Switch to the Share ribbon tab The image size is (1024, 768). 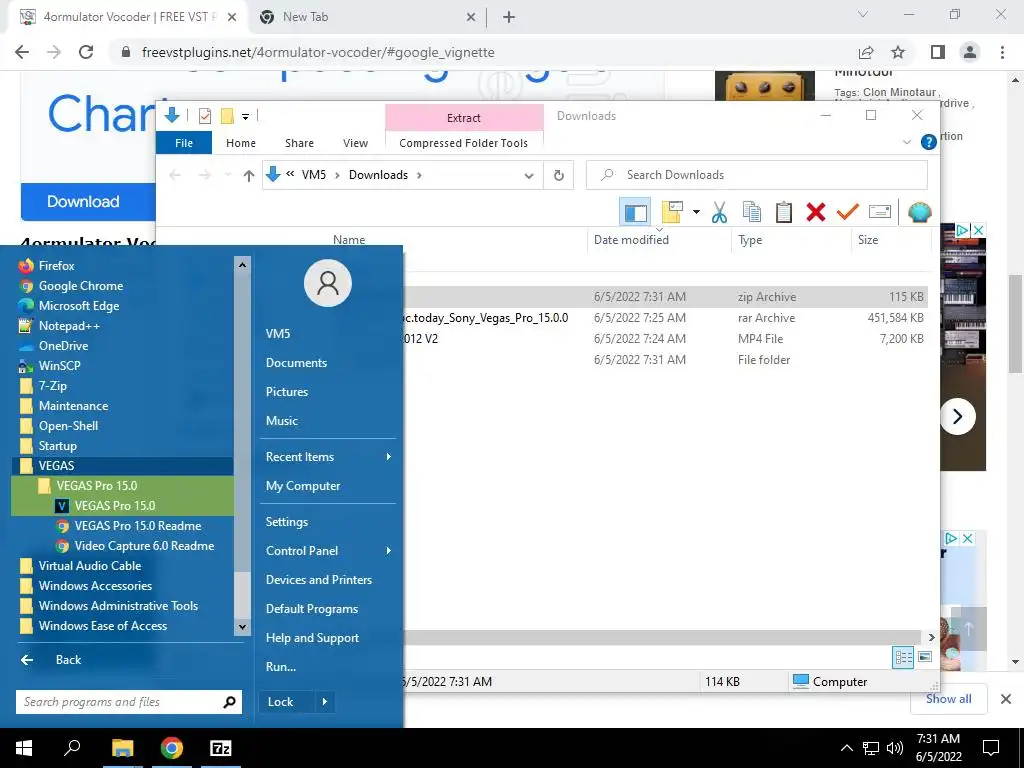point(299,143)
